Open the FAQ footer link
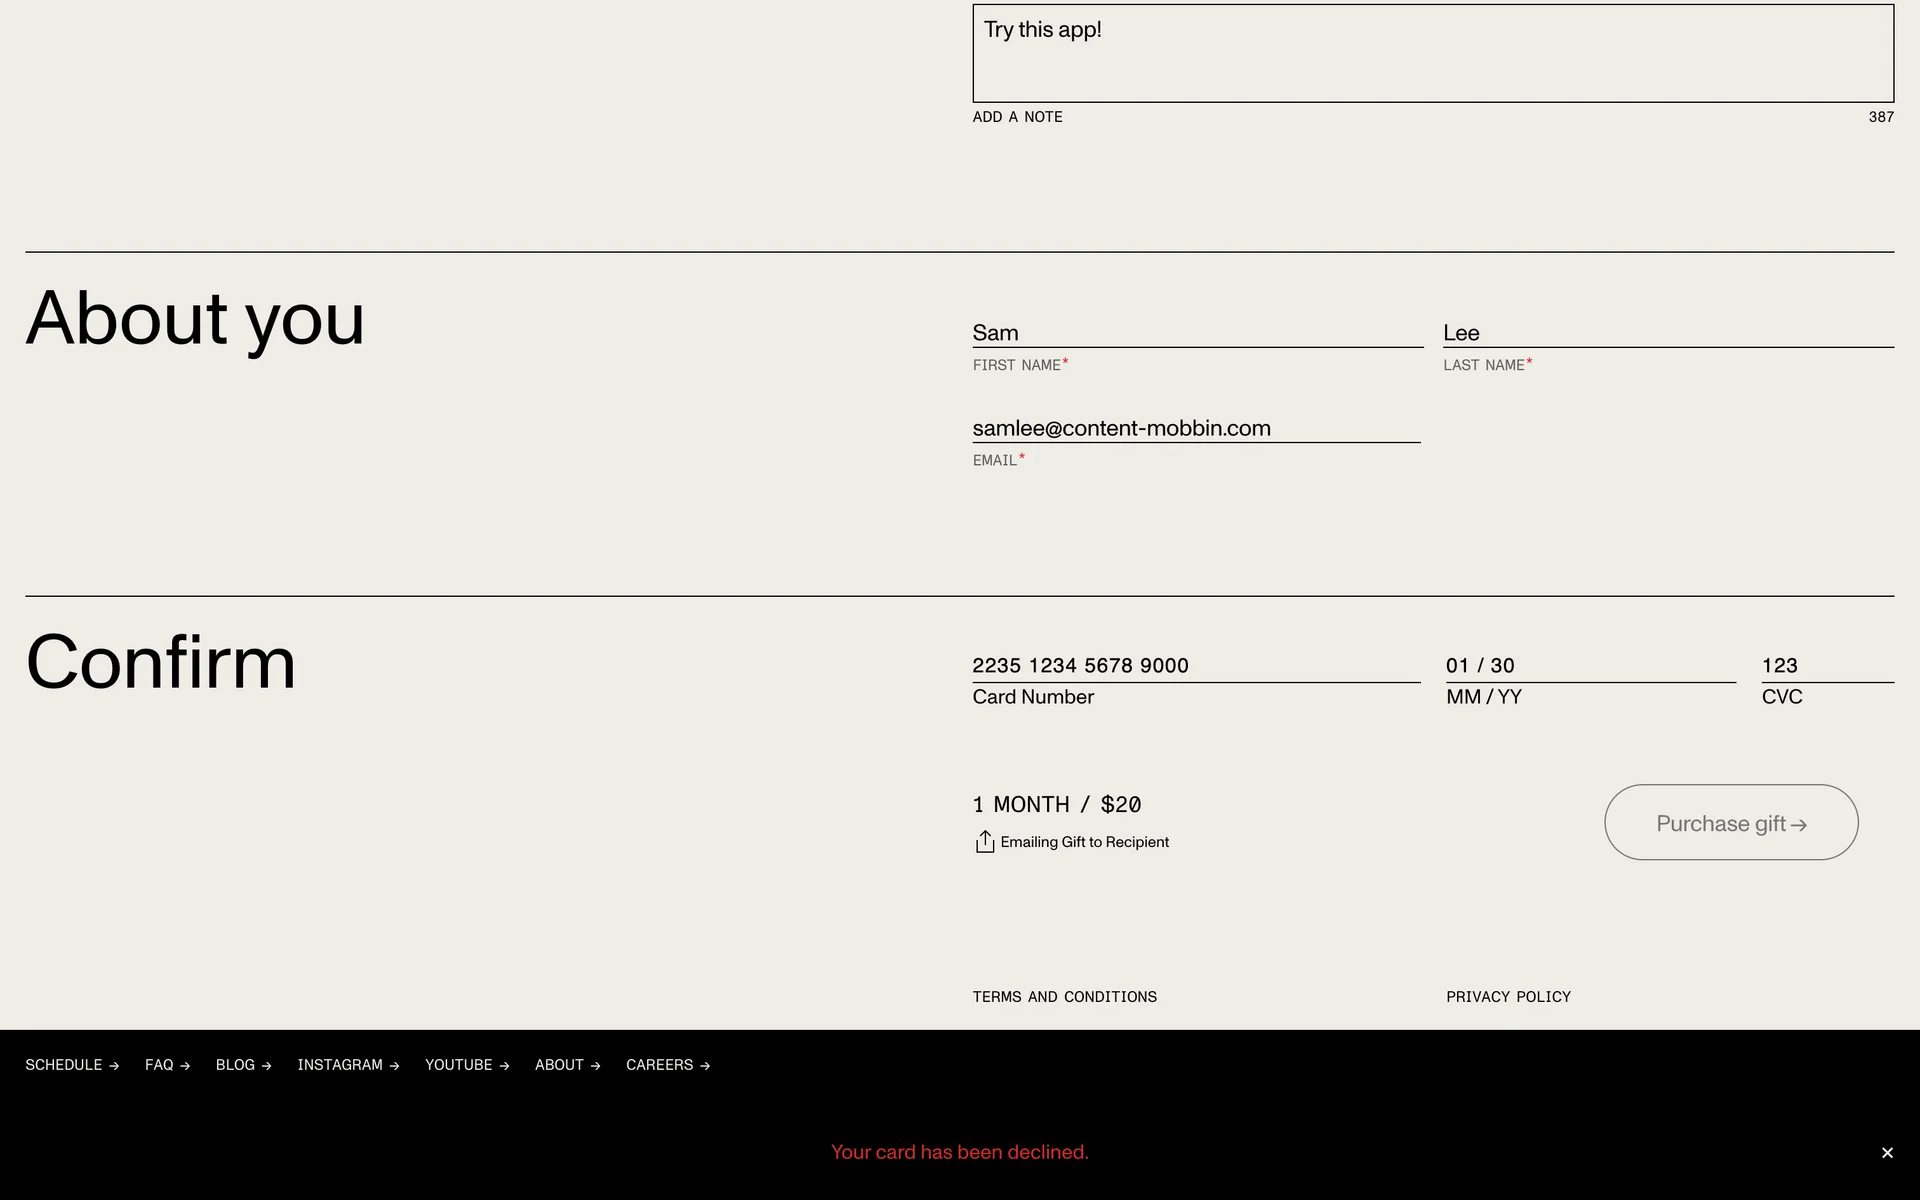The width and height of the screenshot is (1920, 1200). tap(167, 1065)
